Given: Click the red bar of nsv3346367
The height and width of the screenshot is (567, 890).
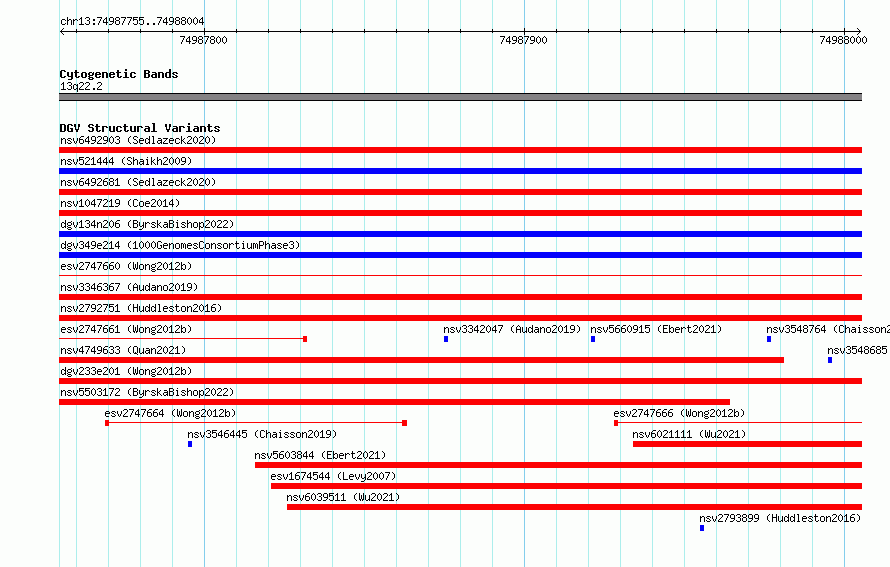Looking at the screenshot, I should (x=460, y=297).
